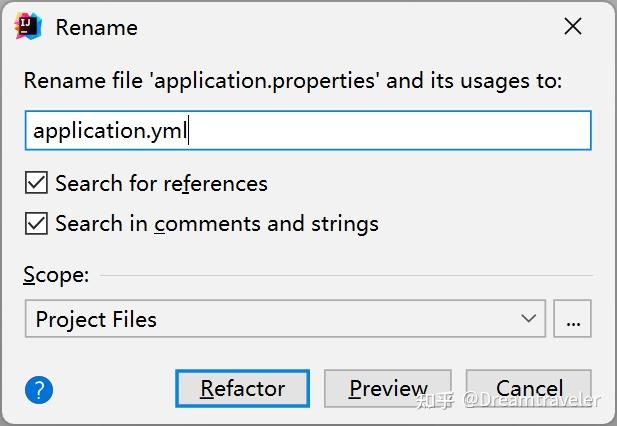Screen dimensions: 617x426
Task: Open help via the blue question mark icon
Action: tap(39, 389)
